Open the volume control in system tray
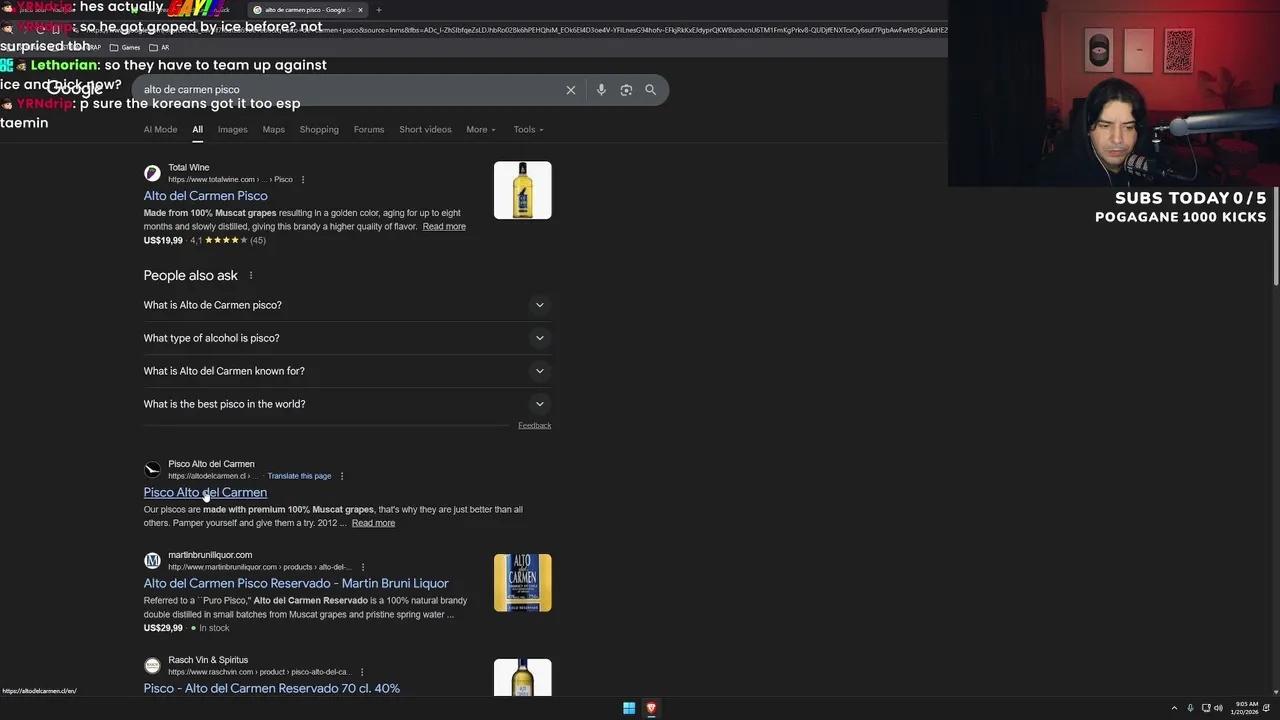1280x720 pixels. pyautogui.click(x=1218, y=708)
